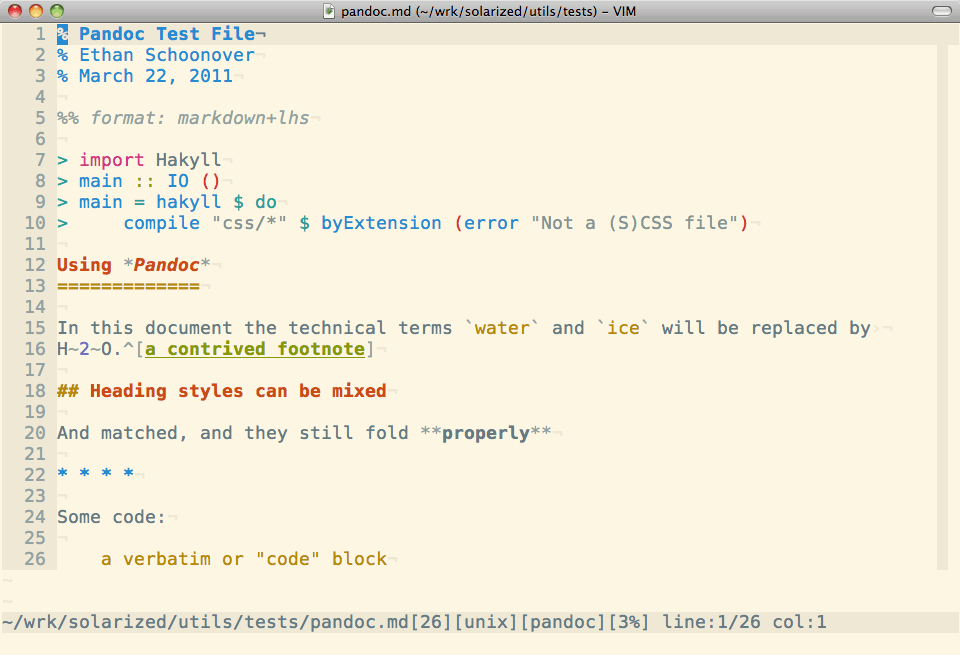Place cursor on "Pandoc Test File" title

(x=167, y=34)
